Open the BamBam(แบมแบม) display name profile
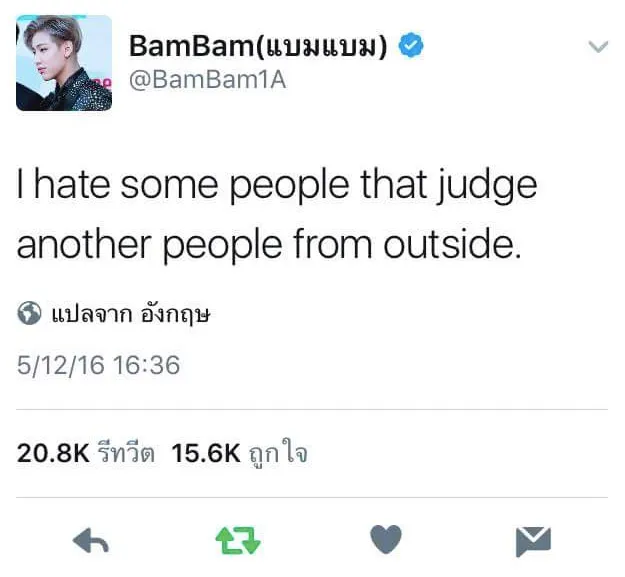The height and width of the screenshot is (577, 625). tap(258, 46)
